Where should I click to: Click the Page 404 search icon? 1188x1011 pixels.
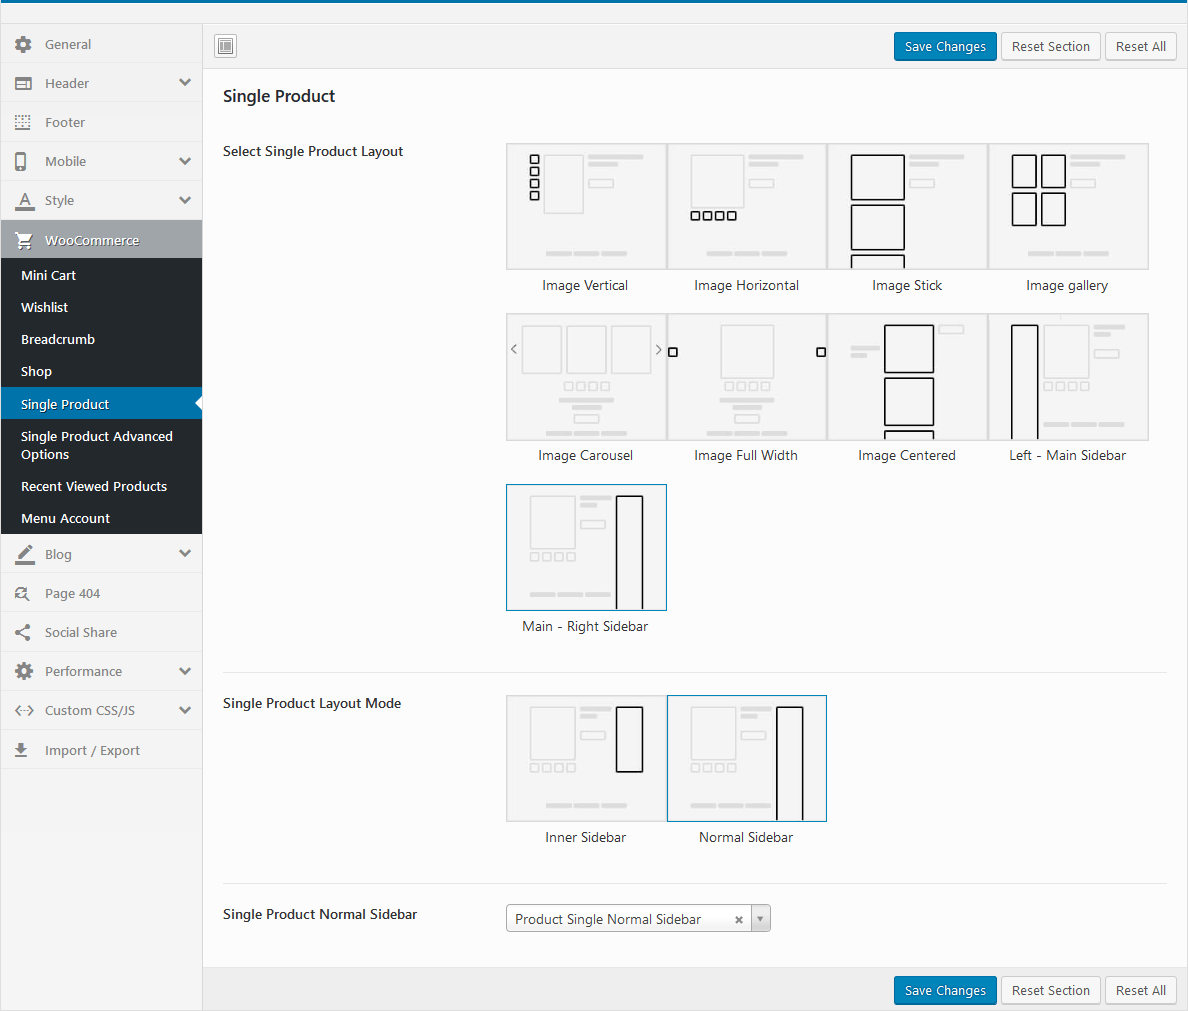click(x=23, y=593)
